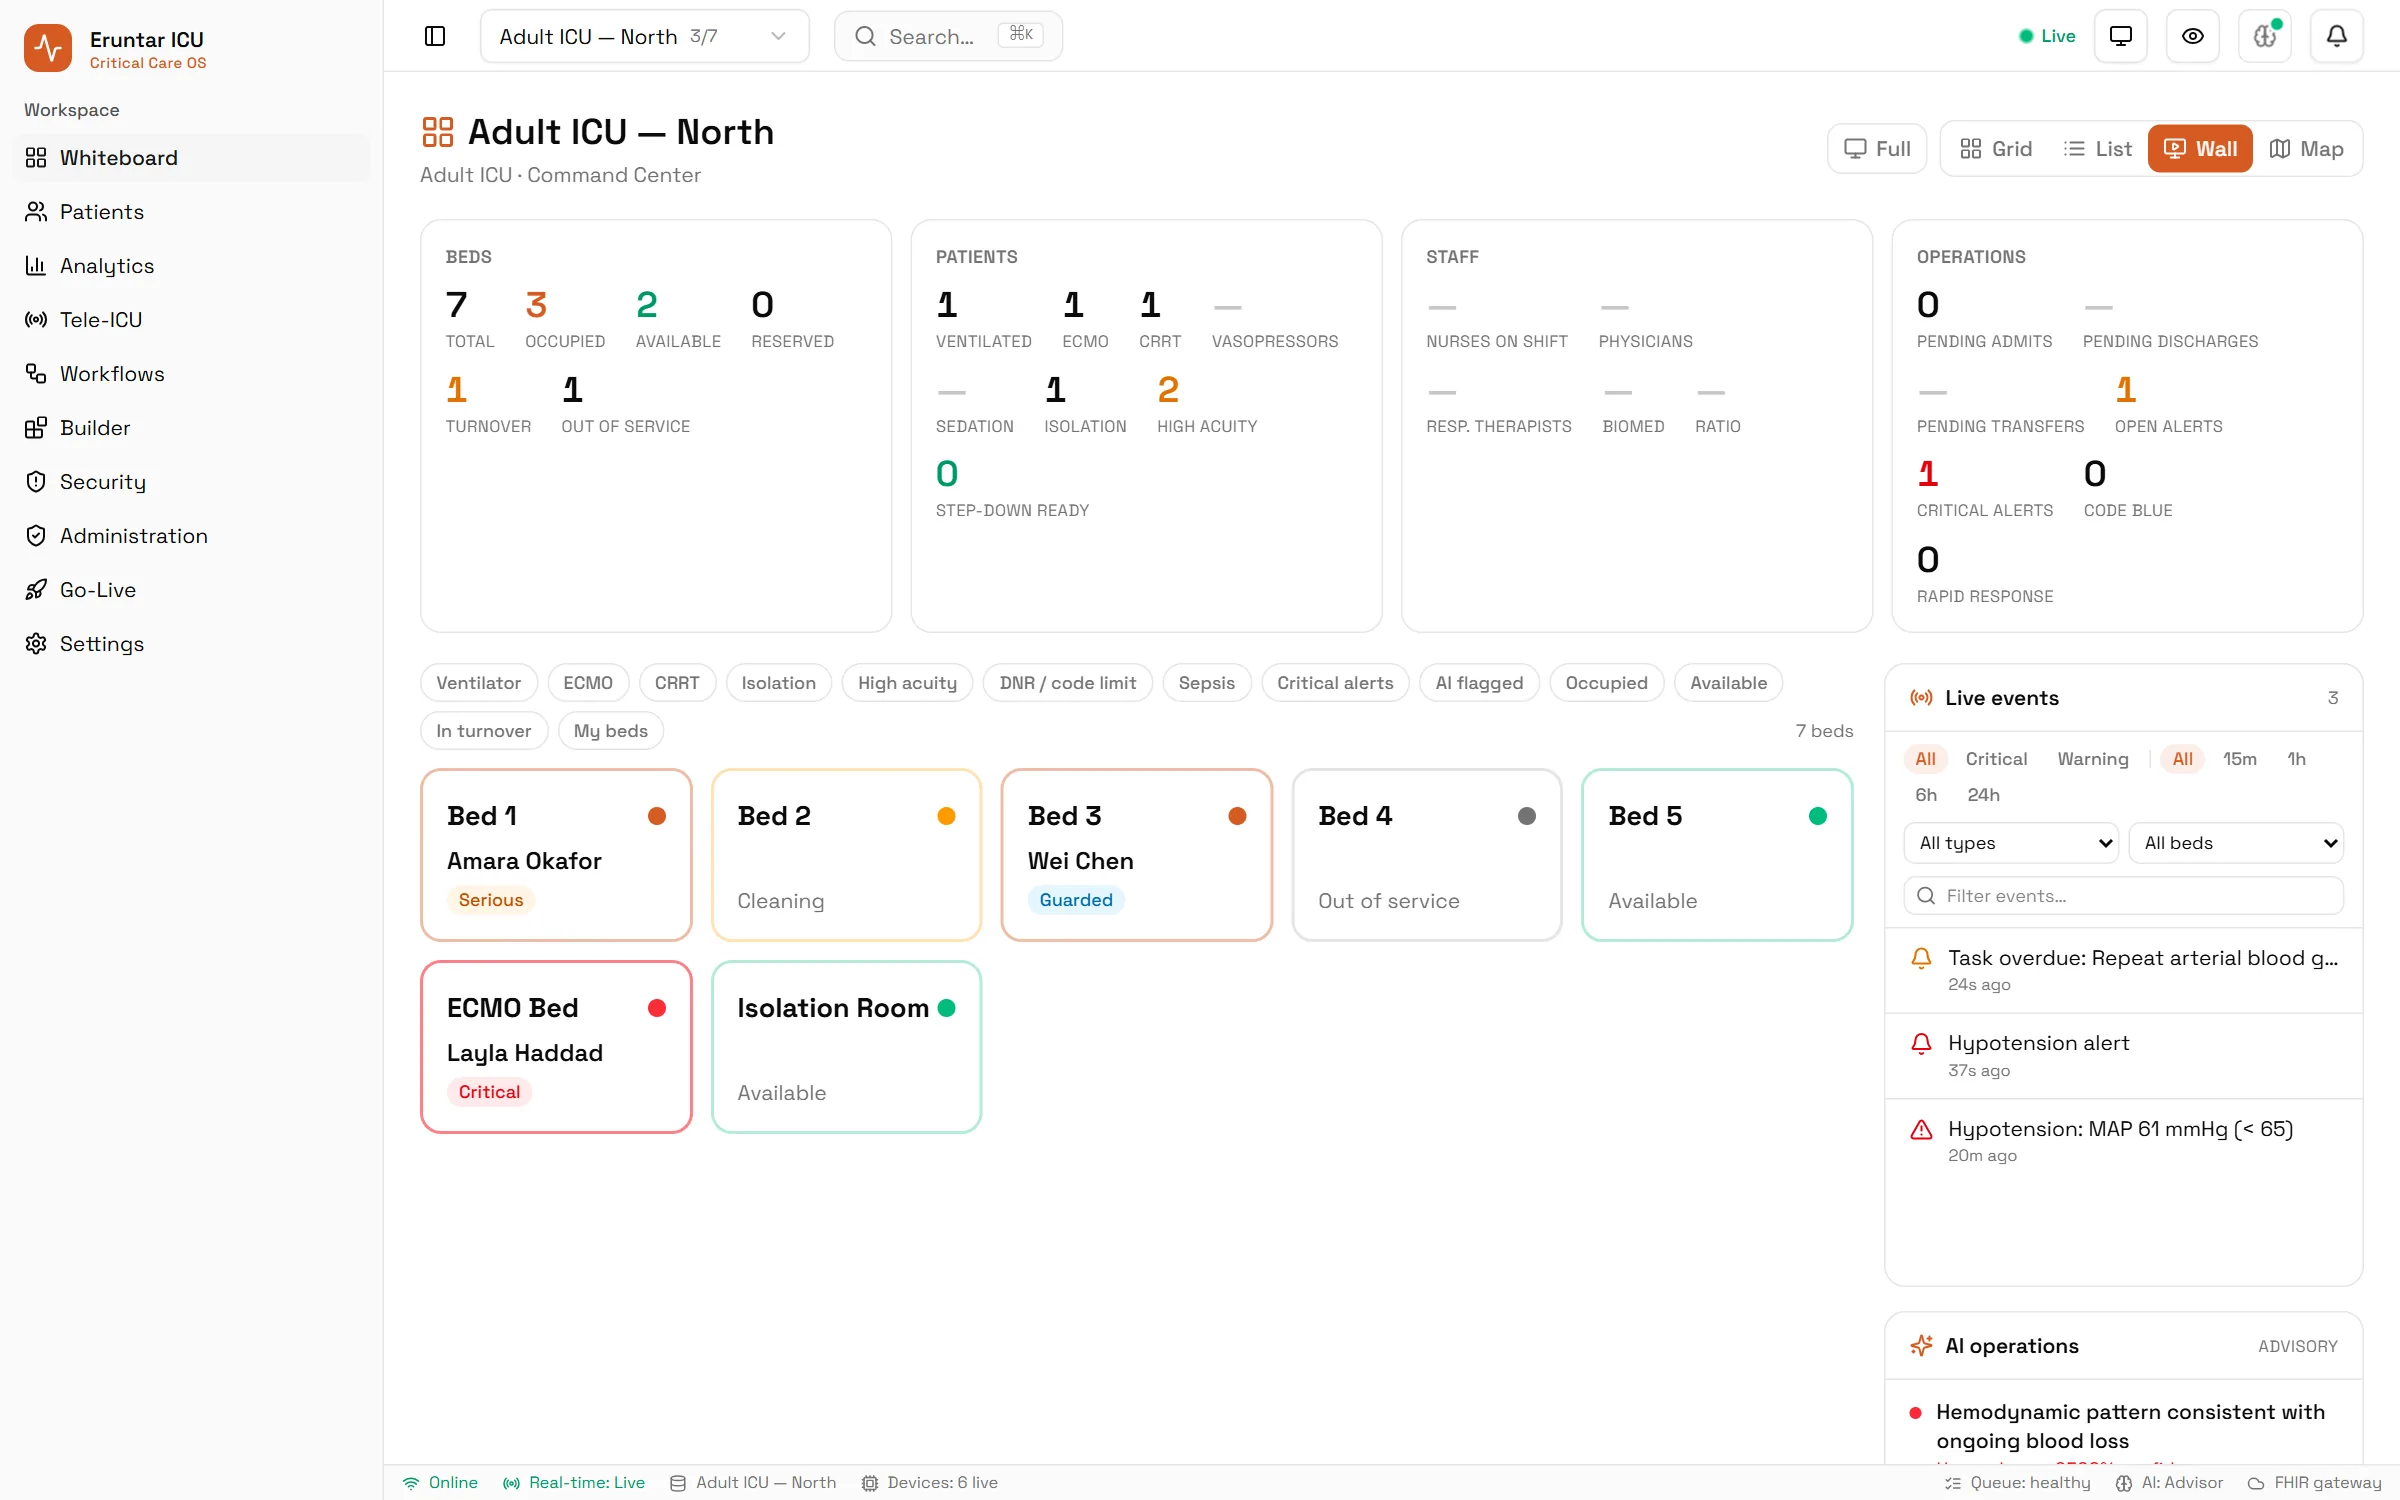Toggle the eye visibility icon in header
The height and width of the screenshot is (1500, 2400).
pyautogui.click(x=2192, y=36)
